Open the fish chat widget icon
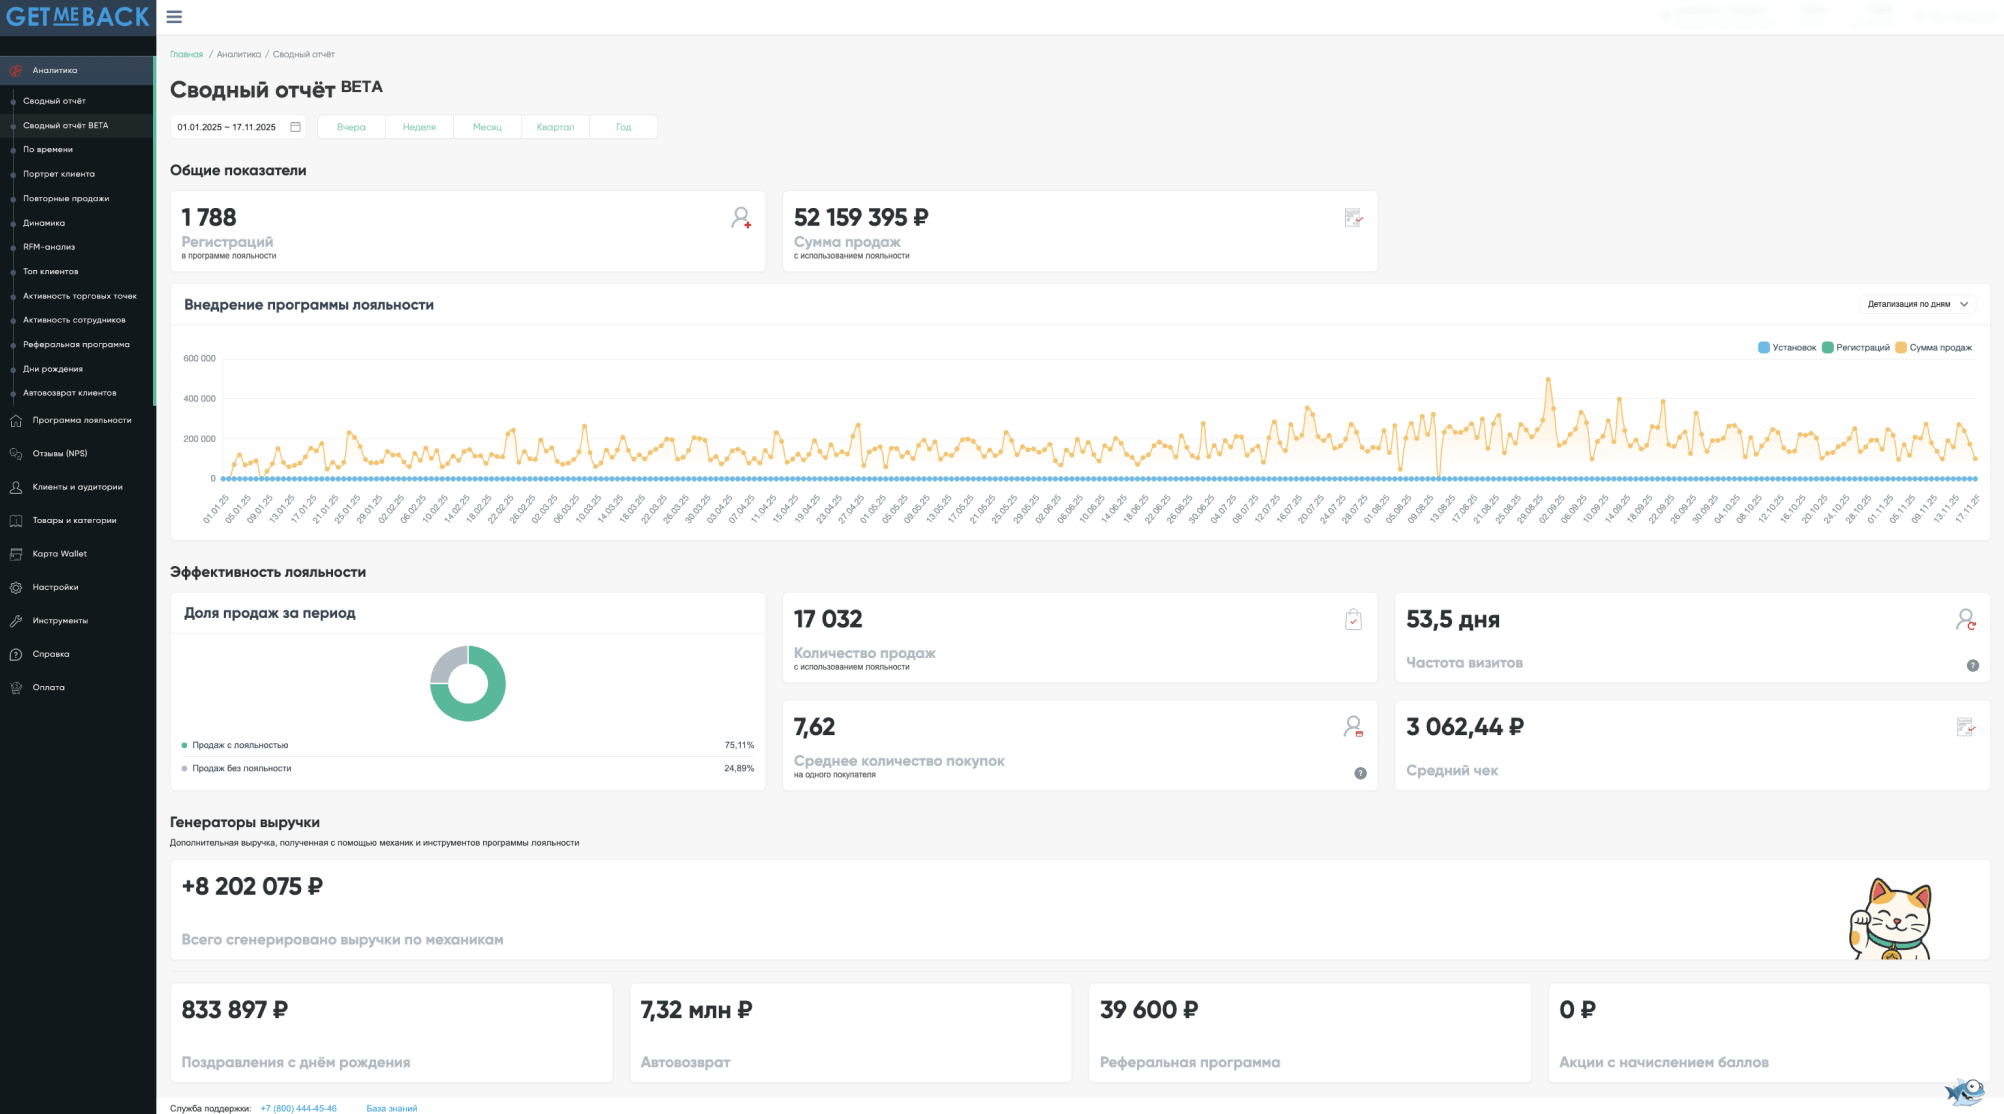The height and width of the screenshot is (1114, 2004). pyautogui.click(x=1963, y=1090)
